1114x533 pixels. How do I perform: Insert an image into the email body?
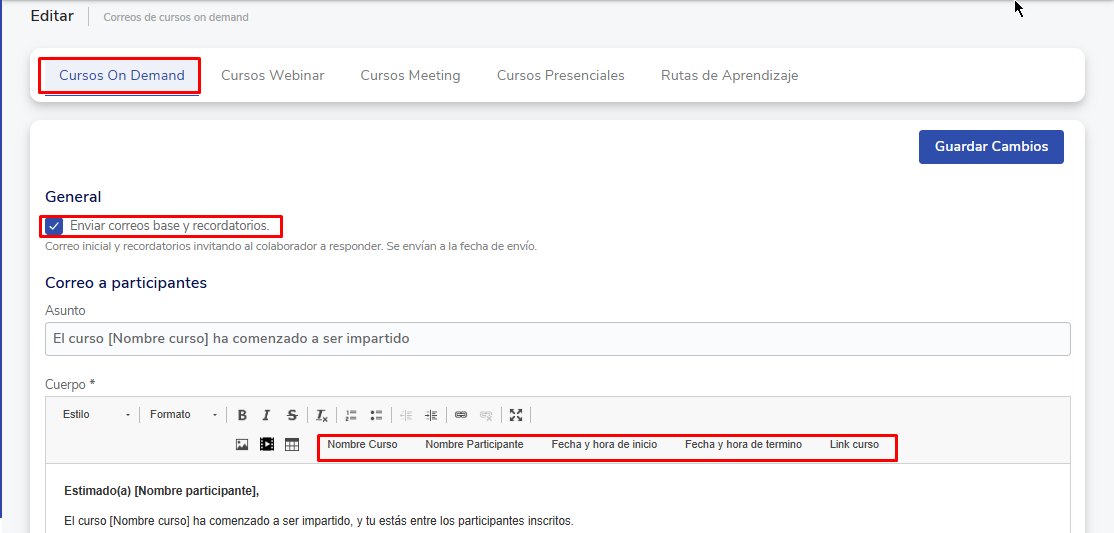point(242,445)
